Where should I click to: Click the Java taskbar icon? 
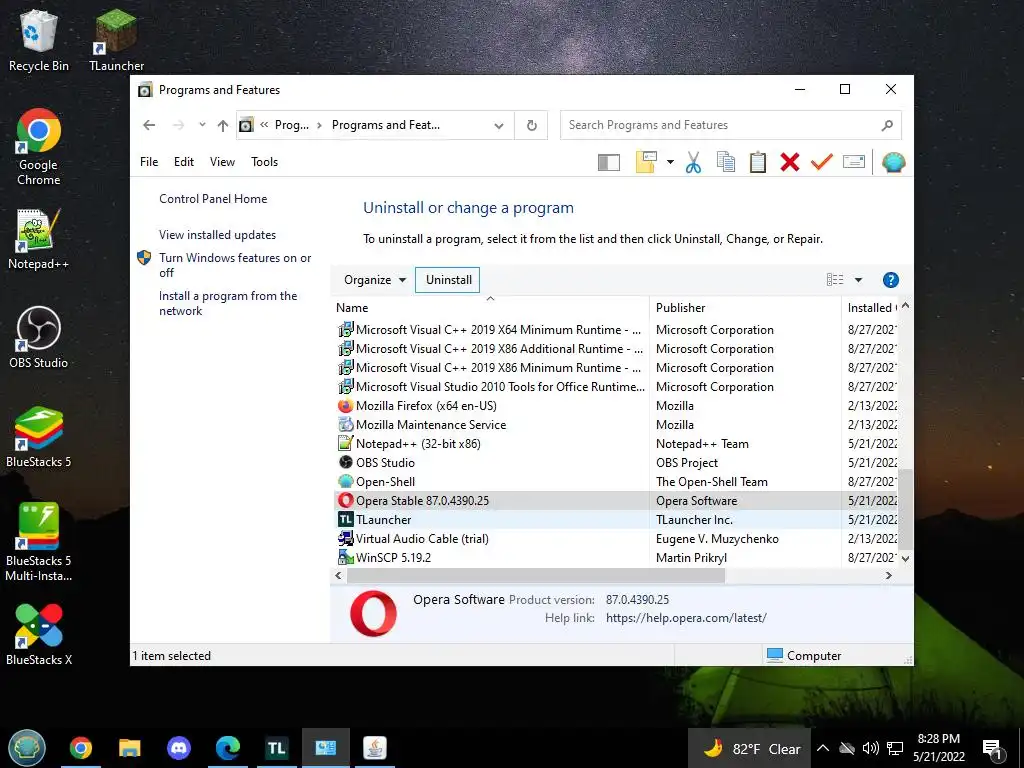pos(375,748)
